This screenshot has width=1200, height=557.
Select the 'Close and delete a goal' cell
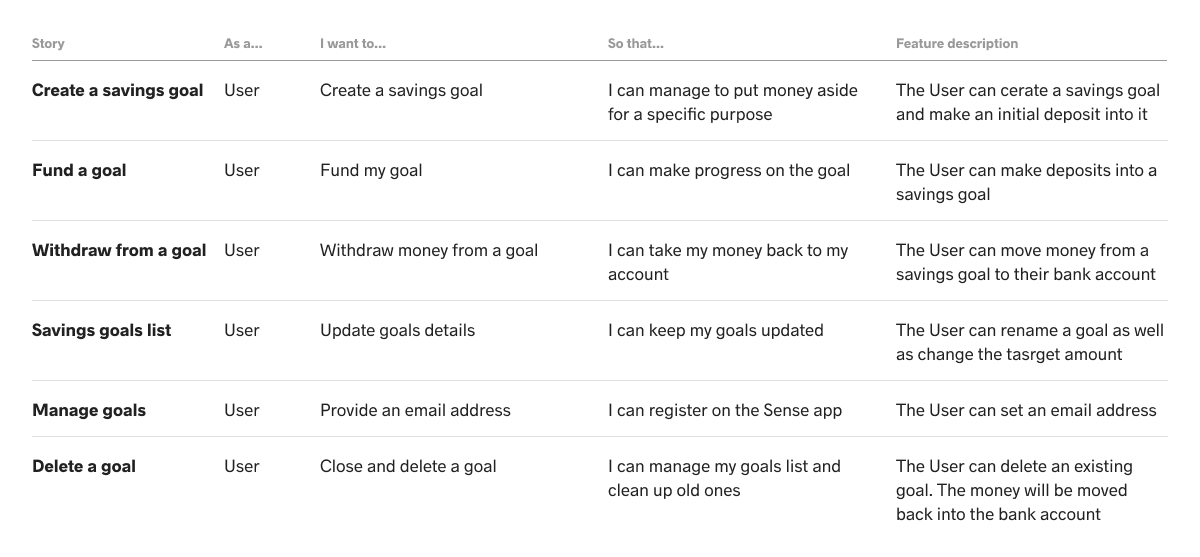408,466
